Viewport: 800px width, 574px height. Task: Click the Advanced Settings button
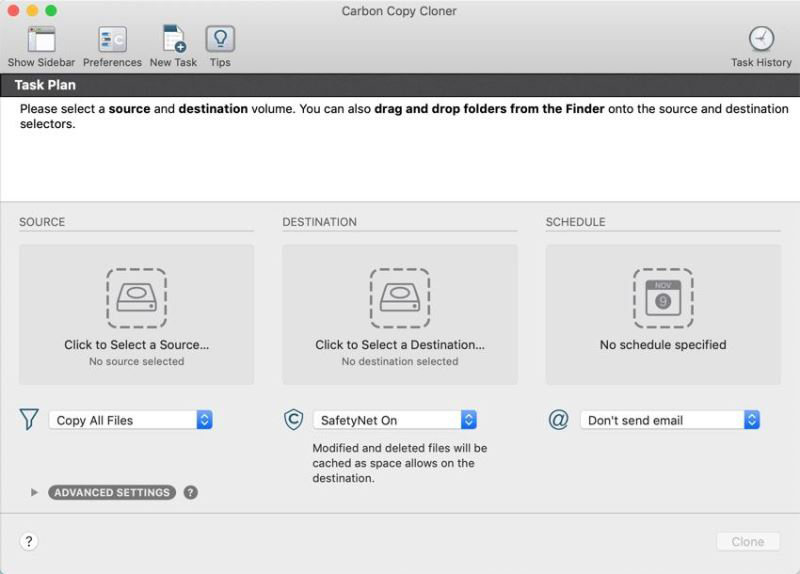point(112,492)
